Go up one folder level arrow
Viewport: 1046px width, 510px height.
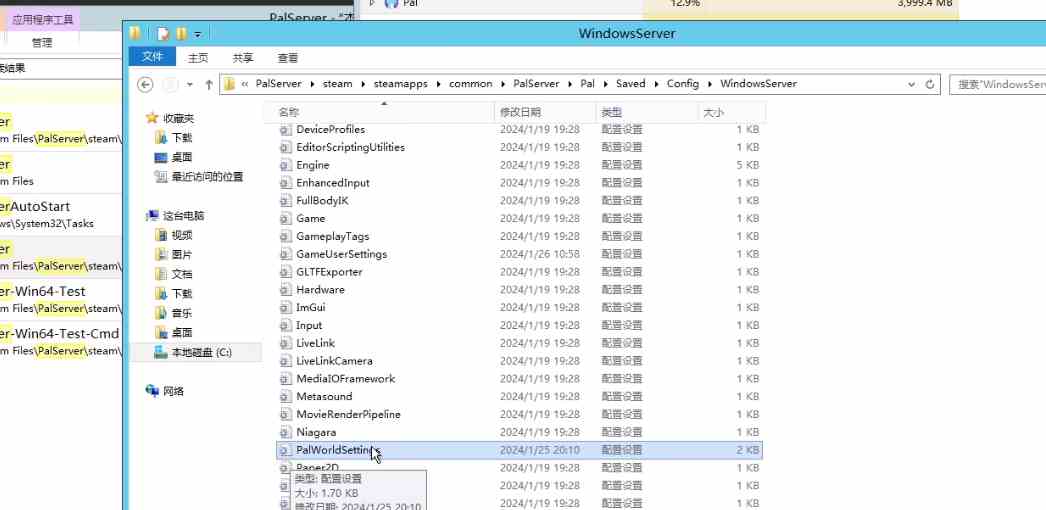(x=209, y=85)
